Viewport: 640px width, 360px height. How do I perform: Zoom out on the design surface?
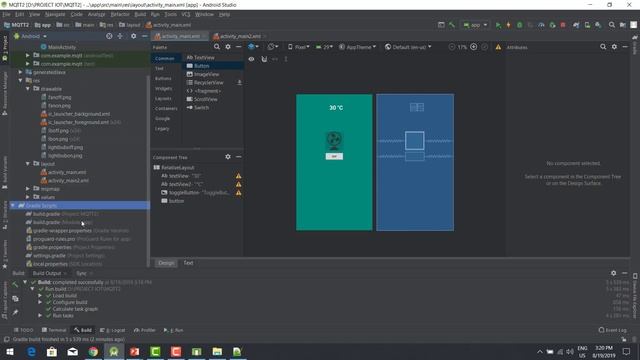(x=451, y=47)
